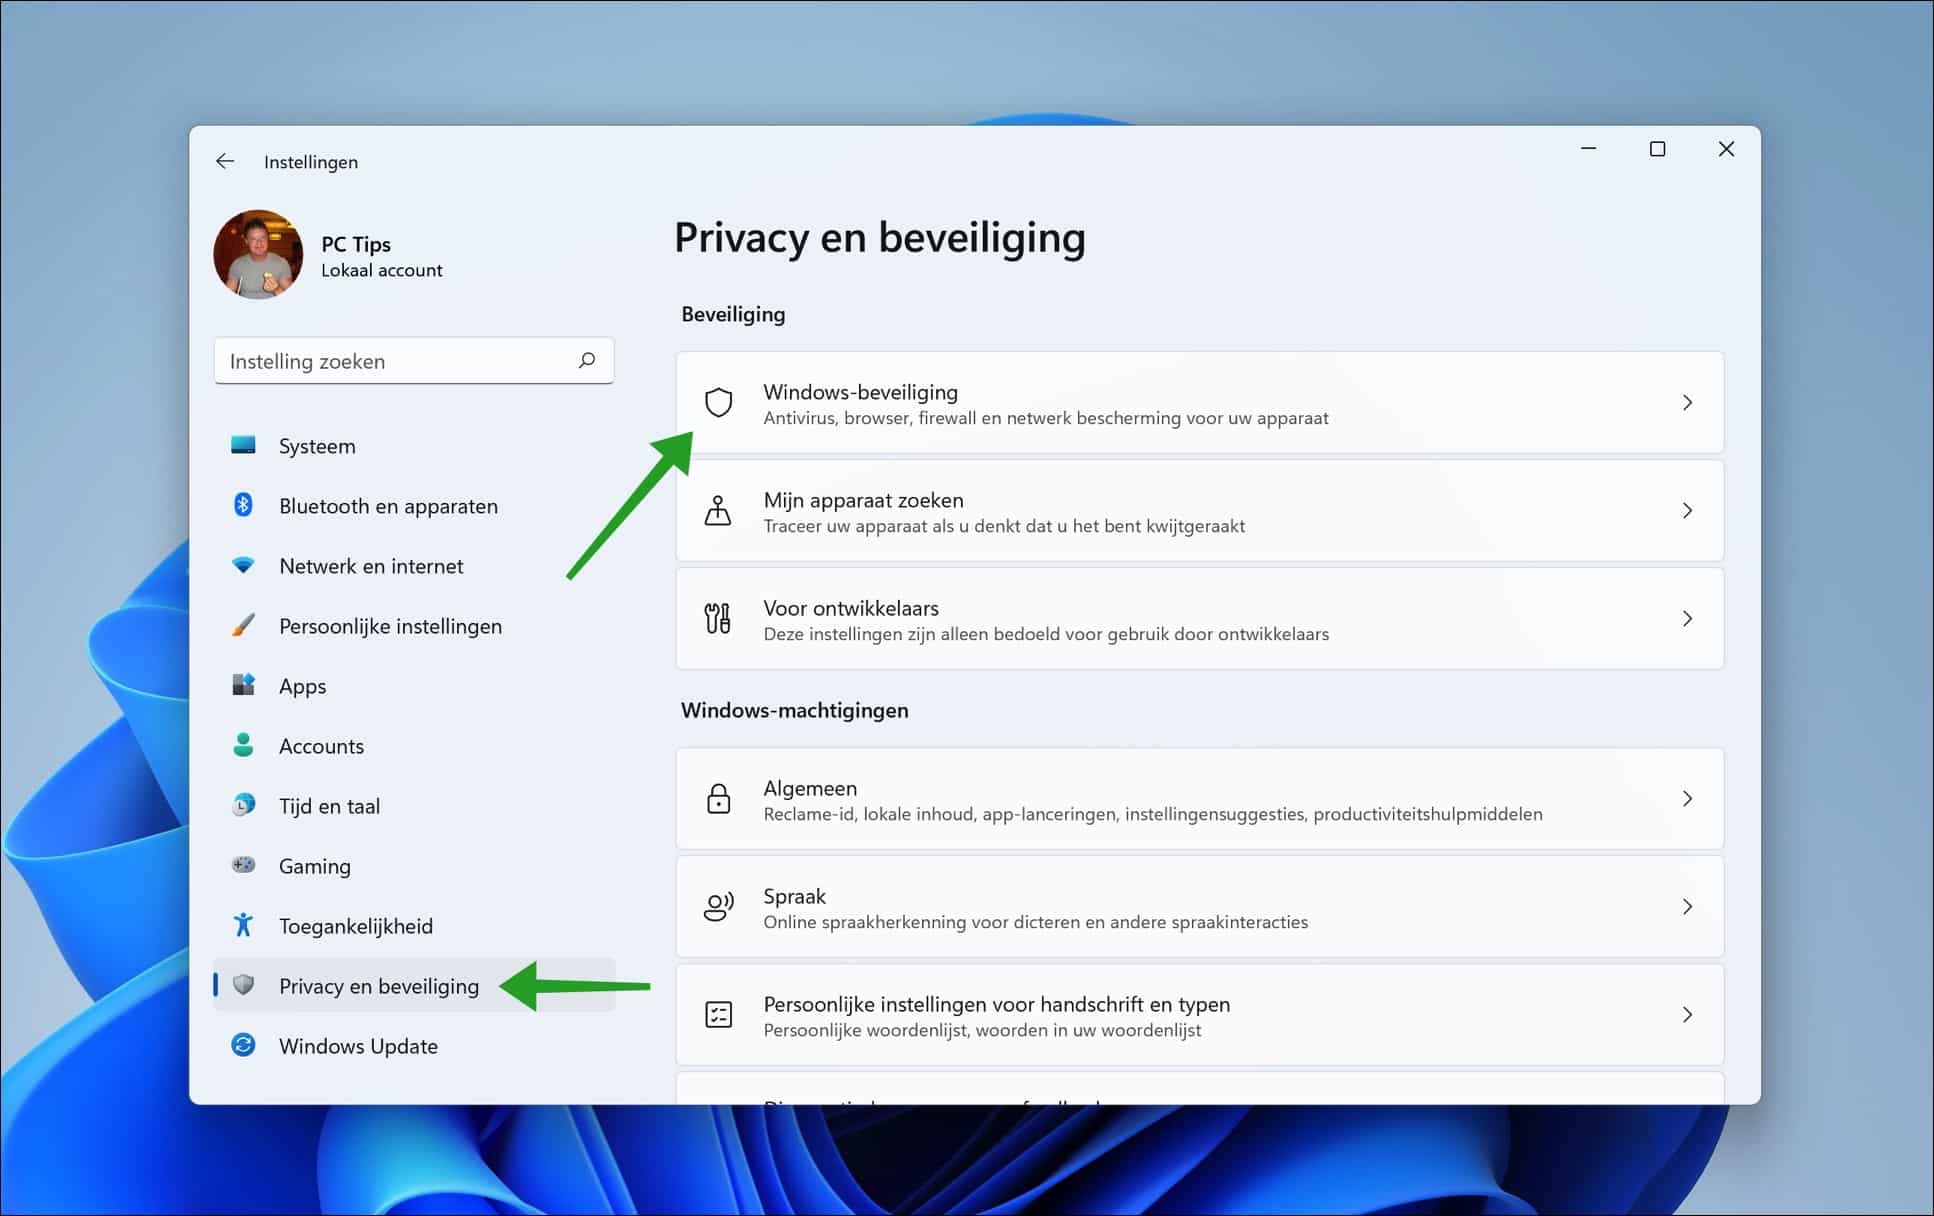Viewport: 1934px width, 1216px height.
Task: Click inside the Instelling zoeken field
Action: point(380,361)
